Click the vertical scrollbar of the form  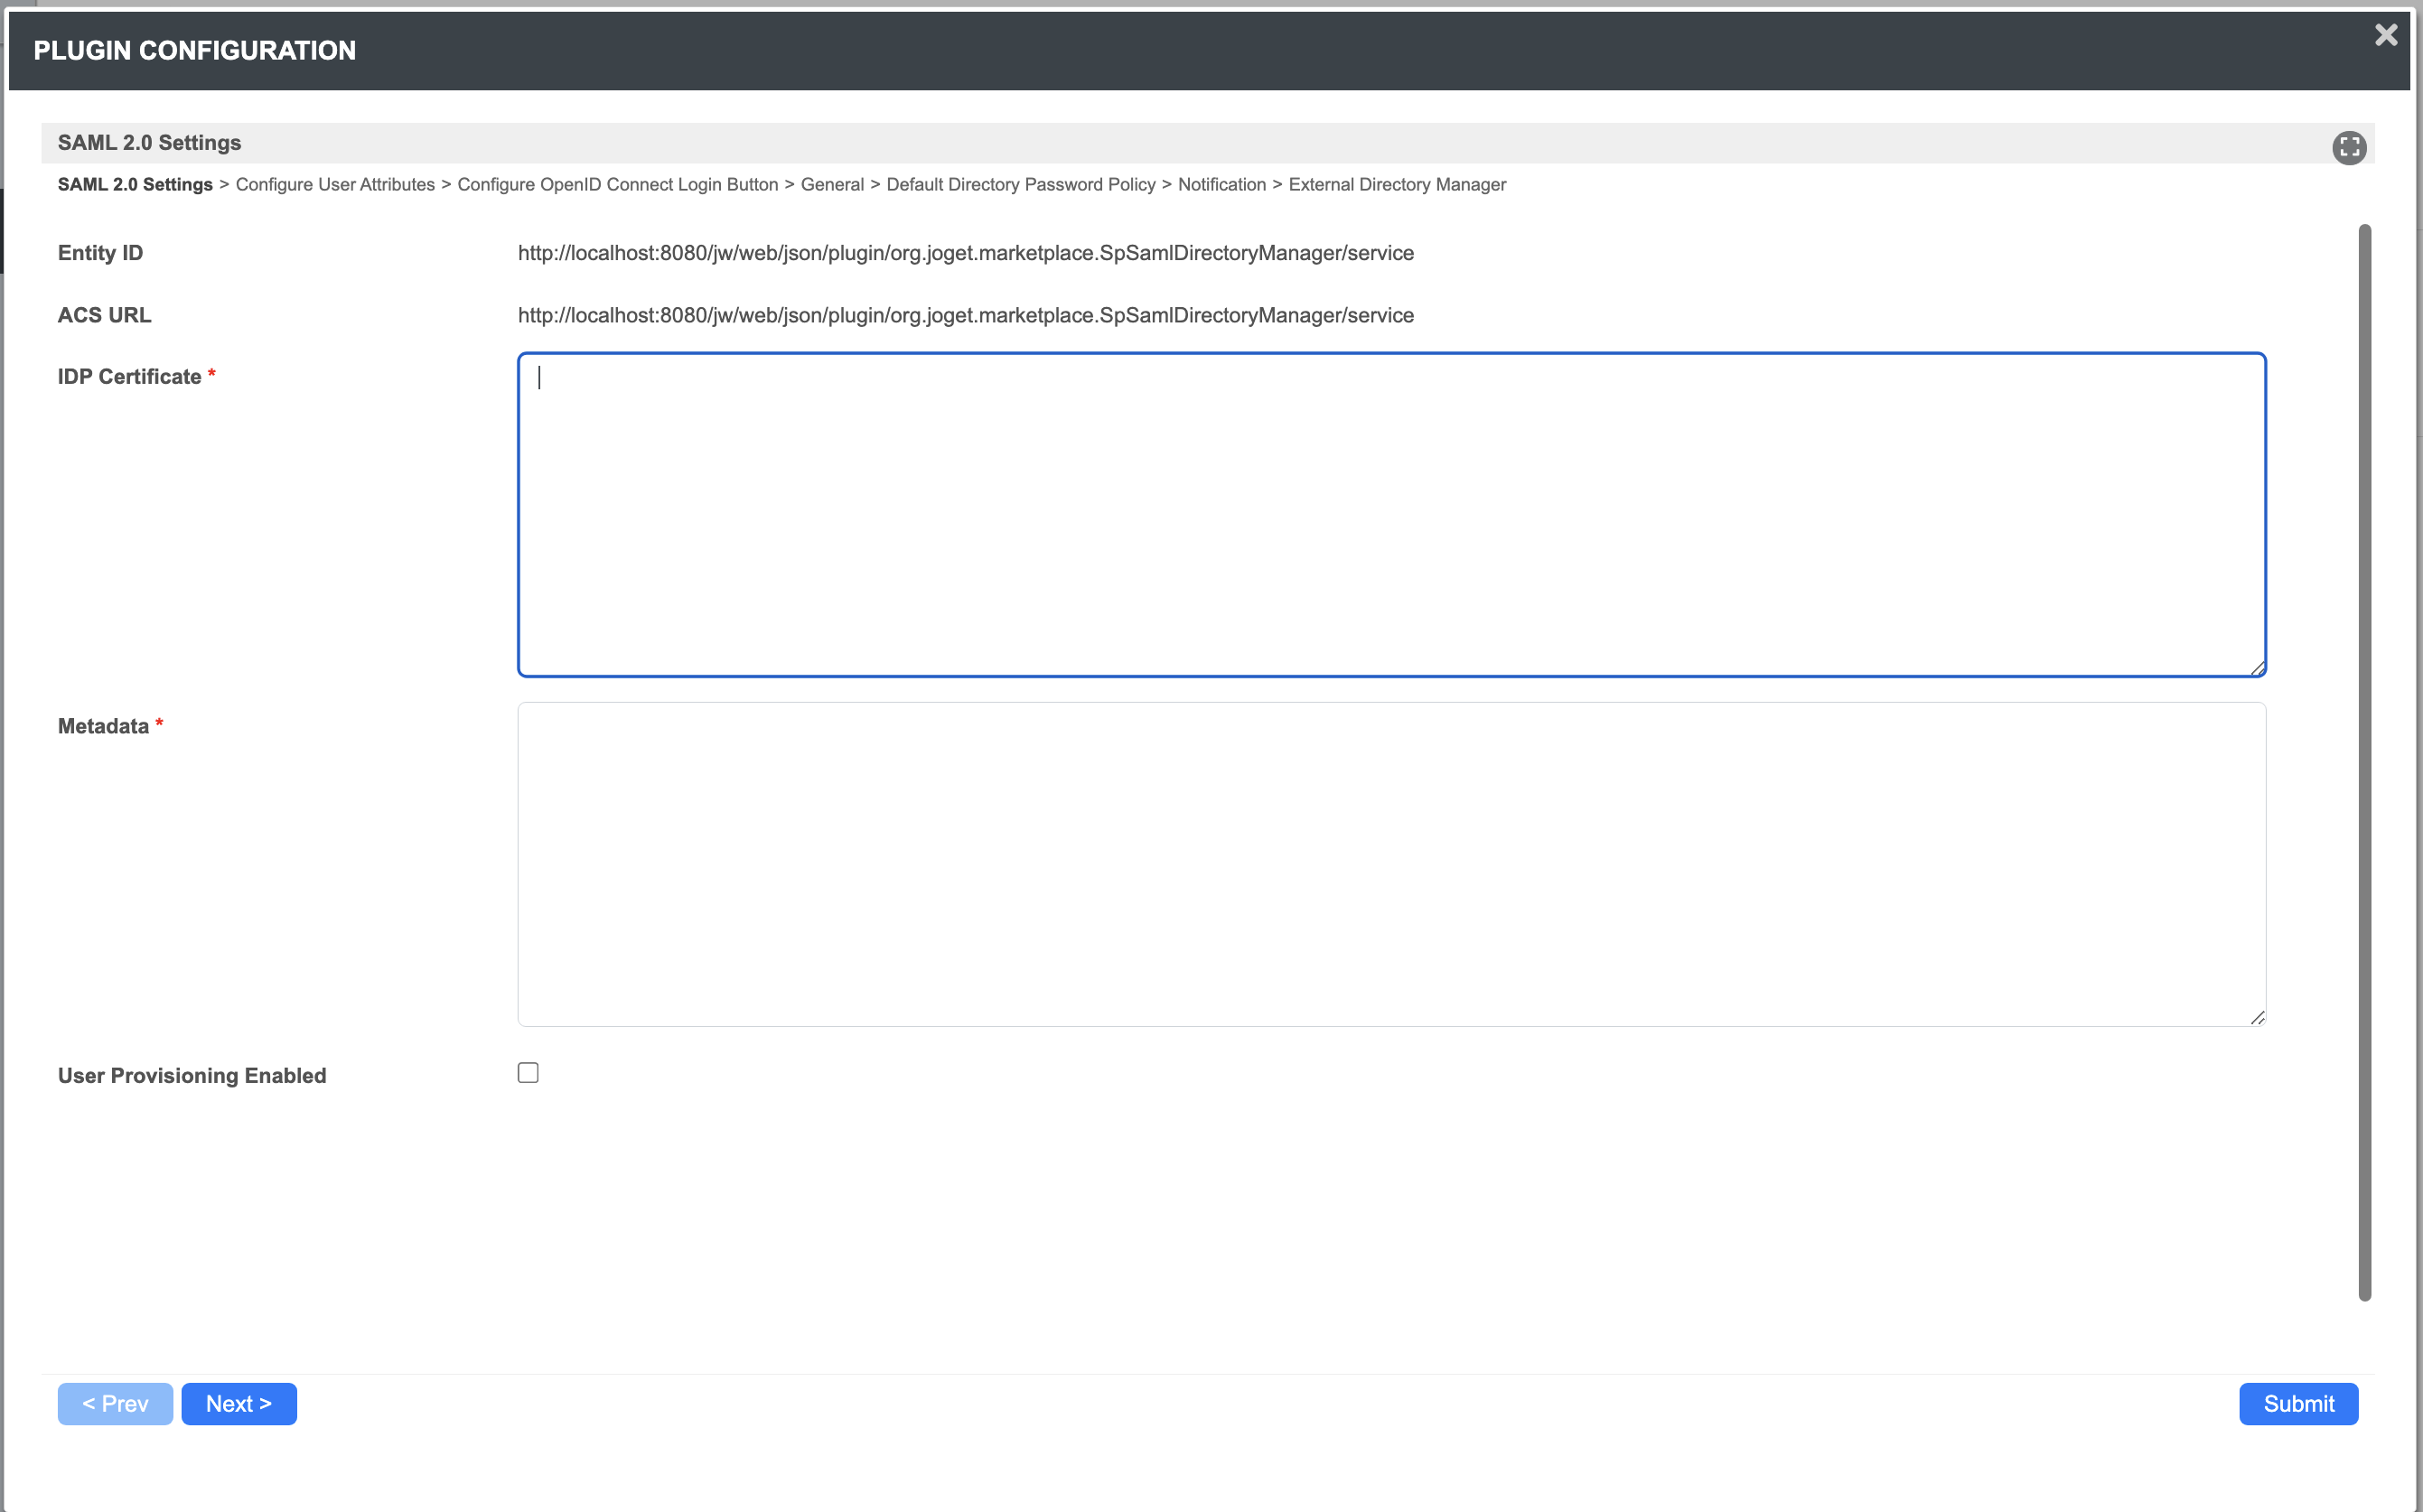click(2364, 760)
